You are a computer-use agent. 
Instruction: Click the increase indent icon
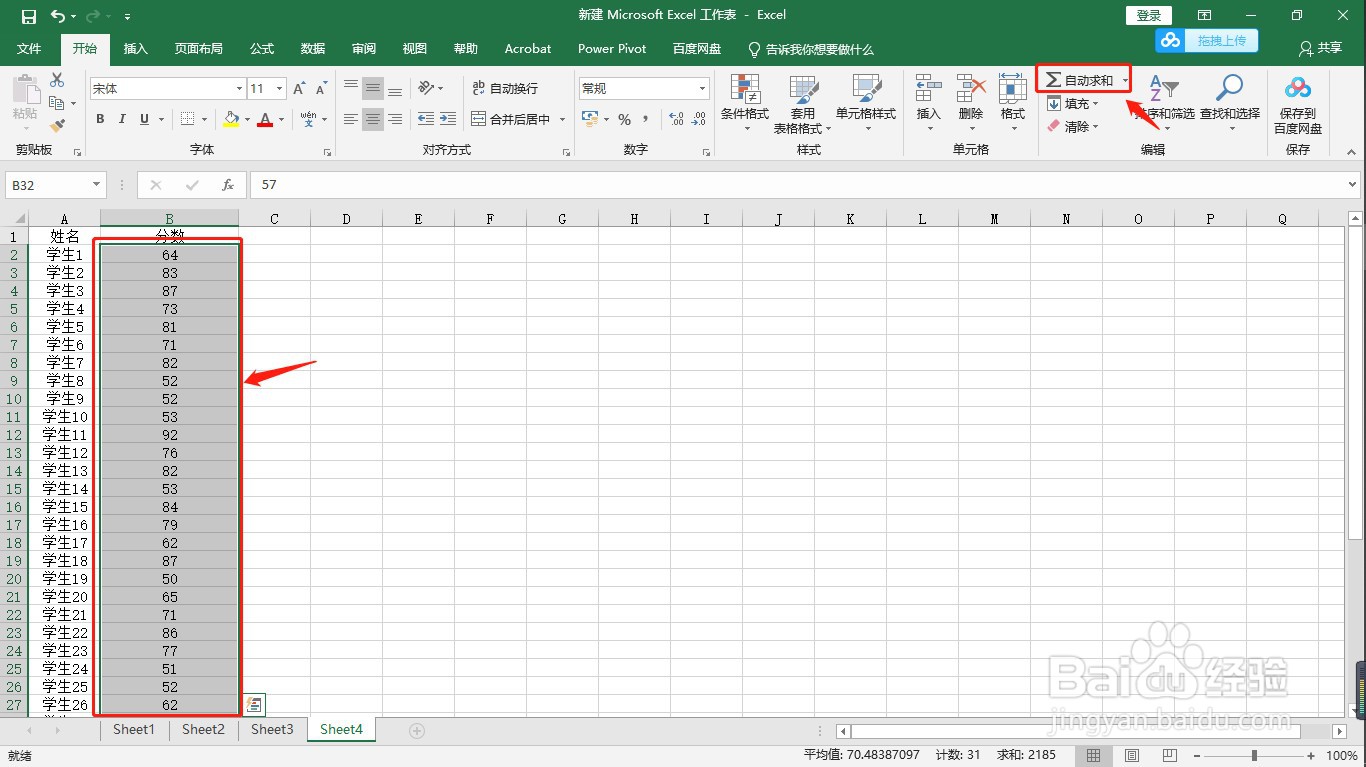coord(448,119)
